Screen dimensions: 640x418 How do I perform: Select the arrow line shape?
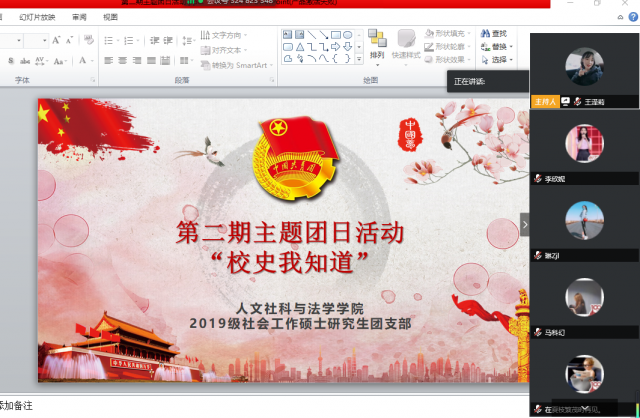(x=324, y=35)
